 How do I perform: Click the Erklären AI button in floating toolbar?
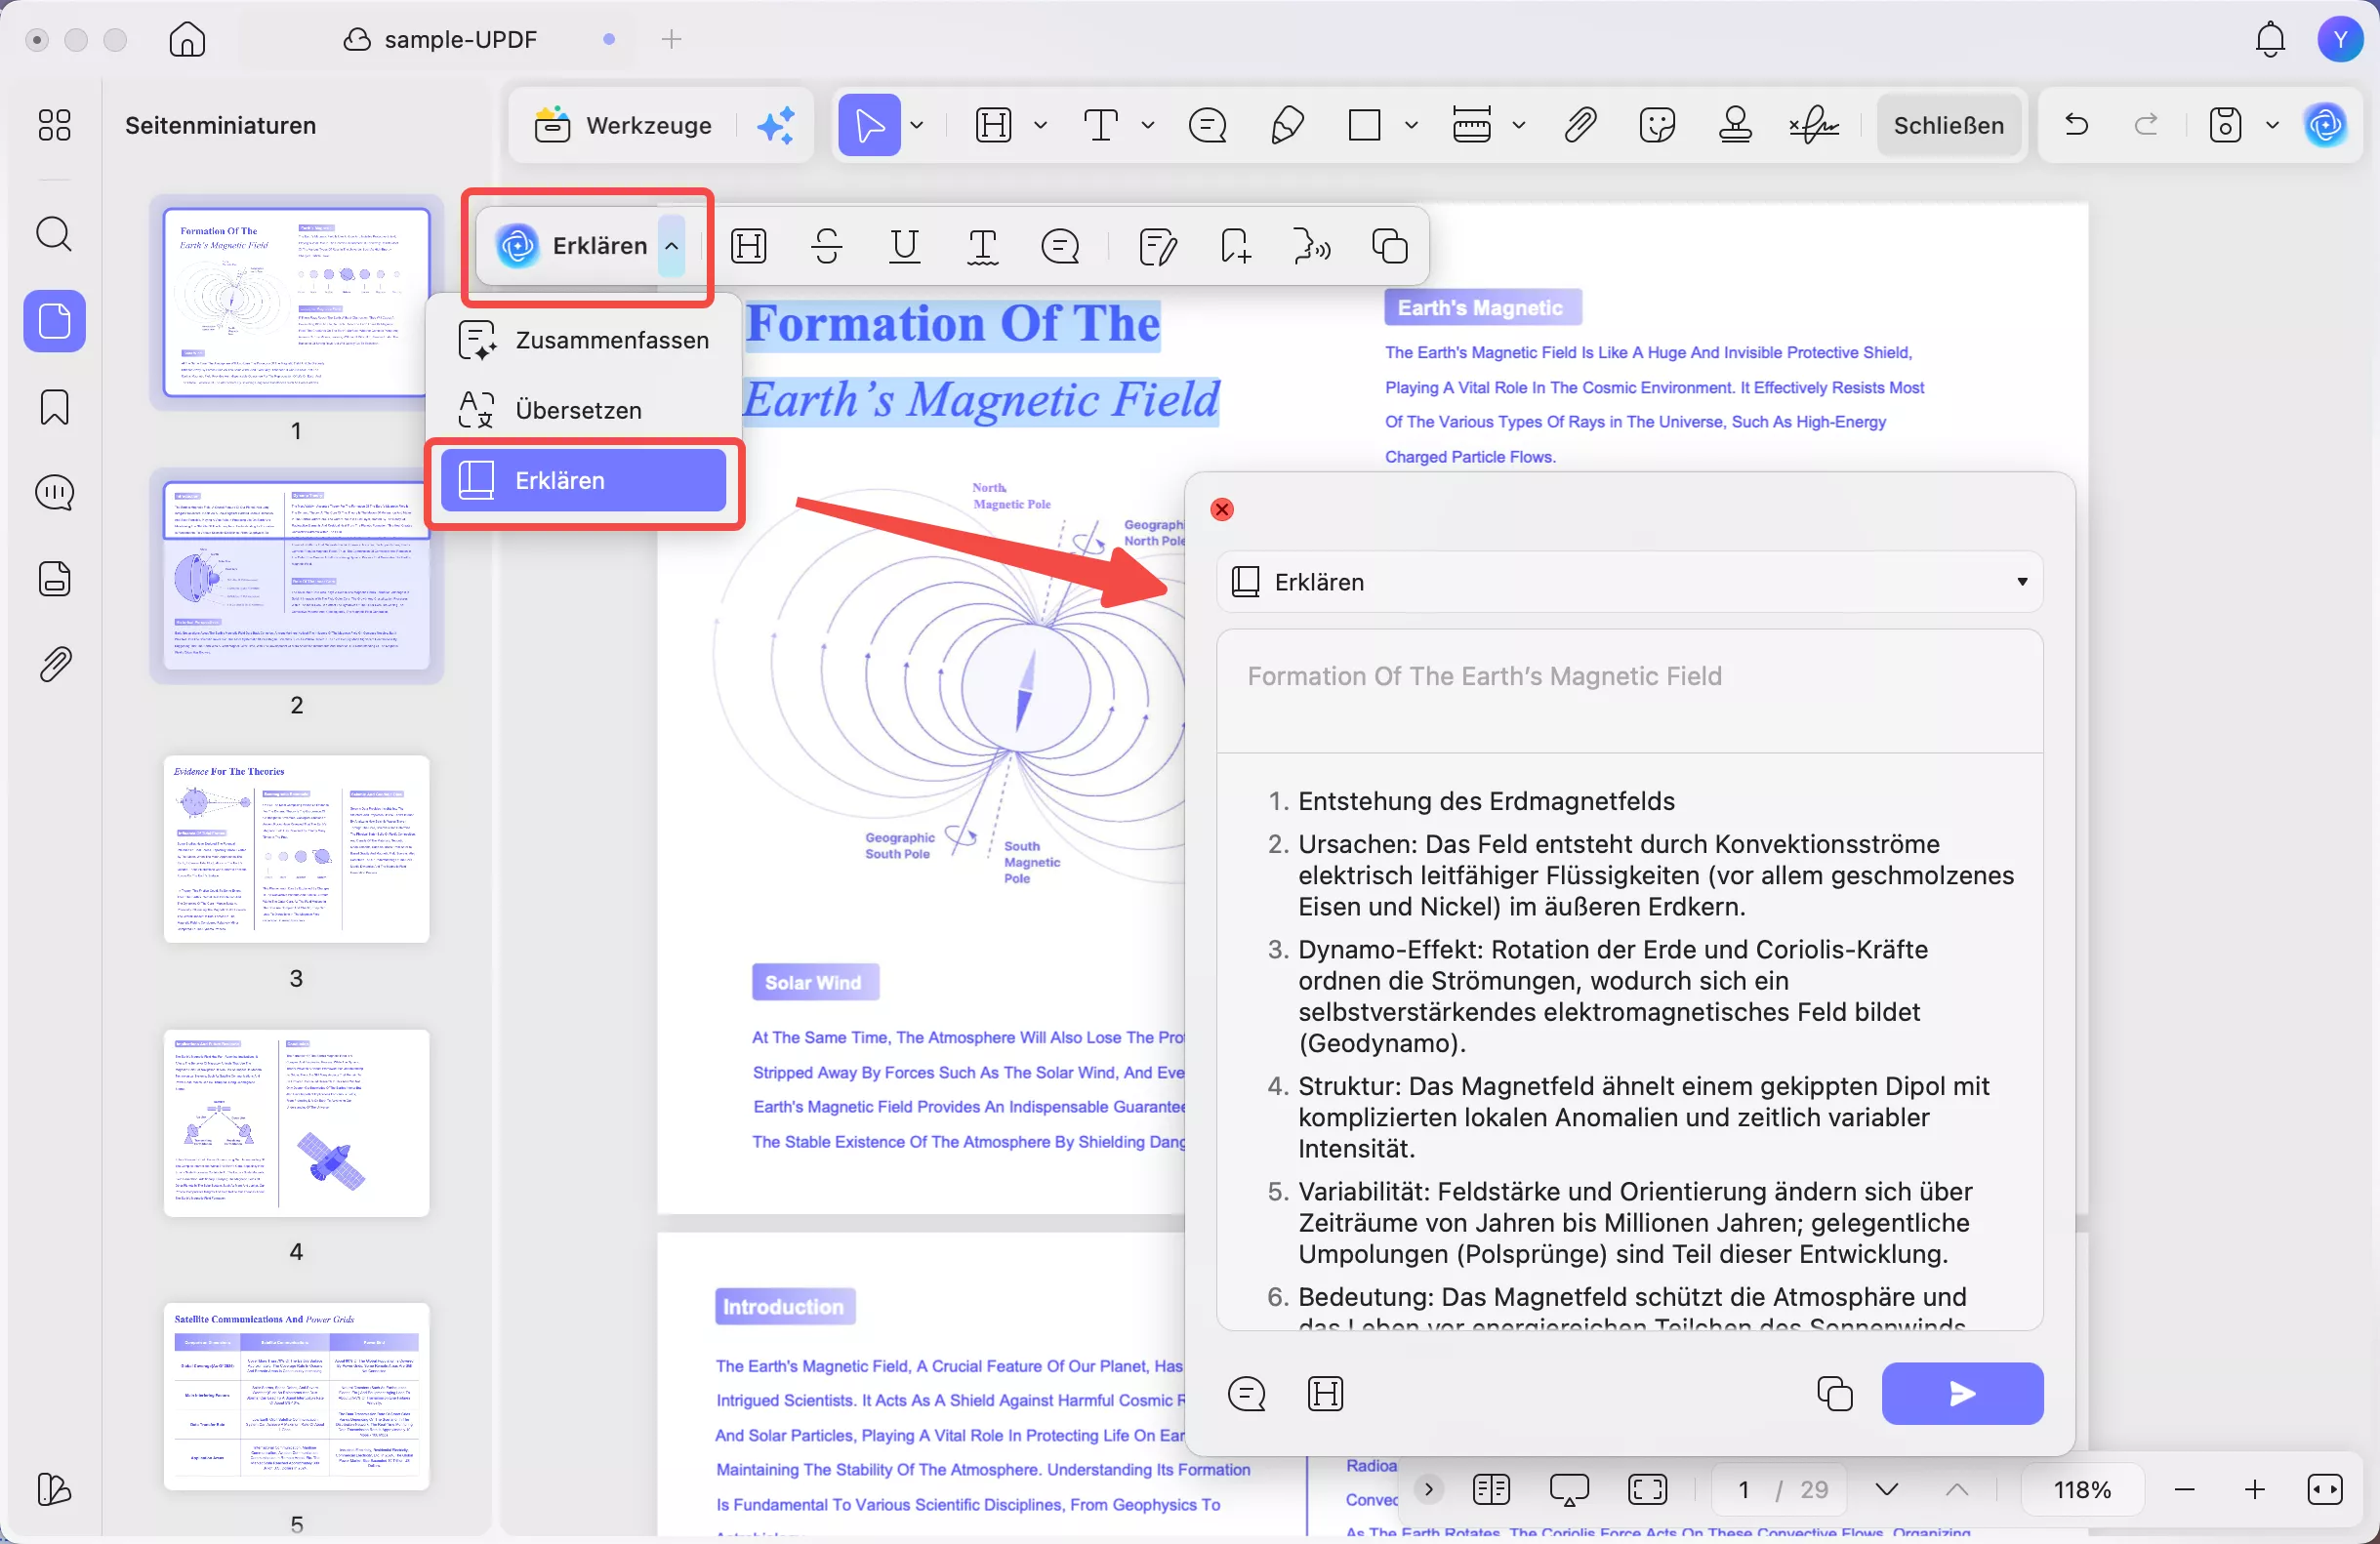pos(574,246)
